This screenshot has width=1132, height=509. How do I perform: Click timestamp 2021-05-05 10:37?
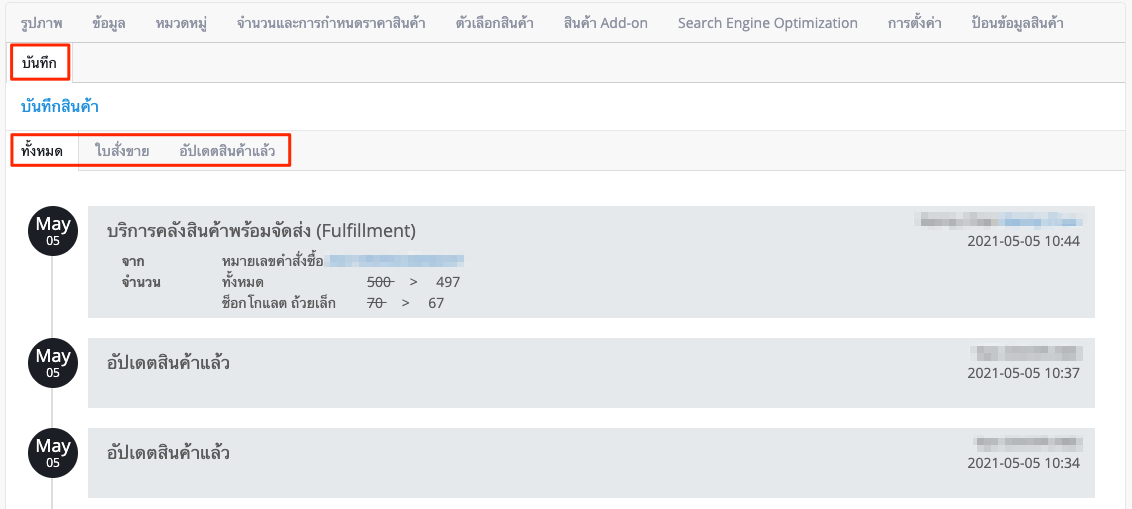tap(1023, 373)
